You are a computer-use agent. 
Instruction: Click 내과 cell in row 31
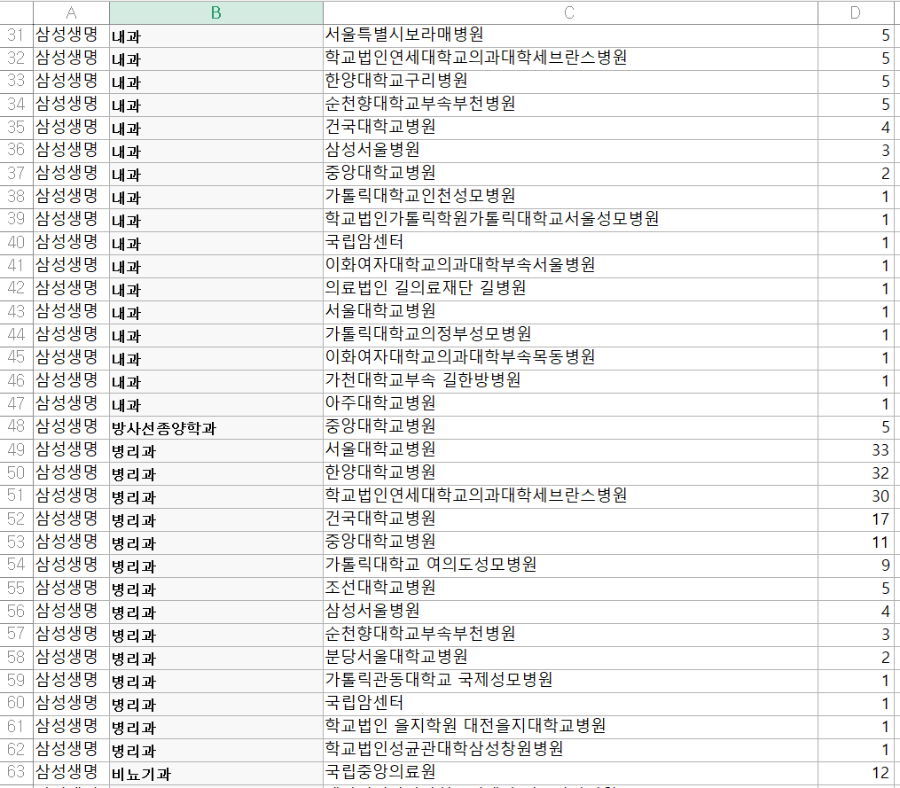(x=216, y=36)
